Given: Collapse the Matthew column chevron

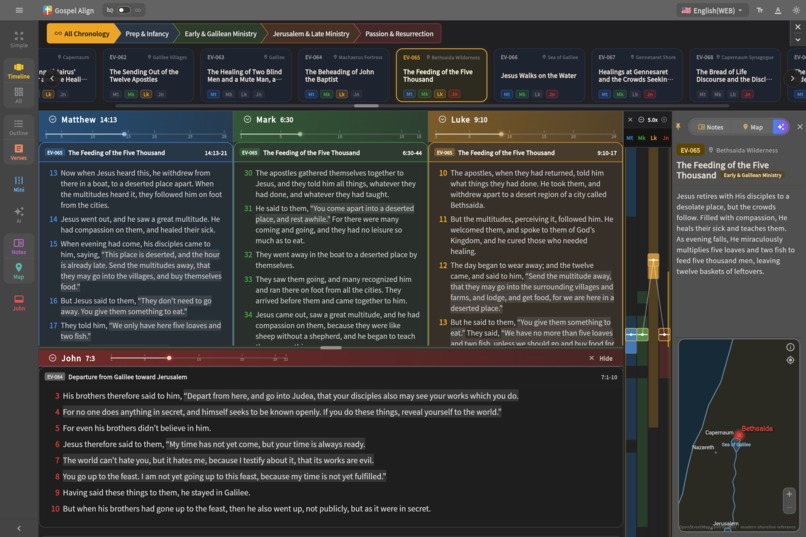Looking at the screenshot, I should [x=52, y=119].
